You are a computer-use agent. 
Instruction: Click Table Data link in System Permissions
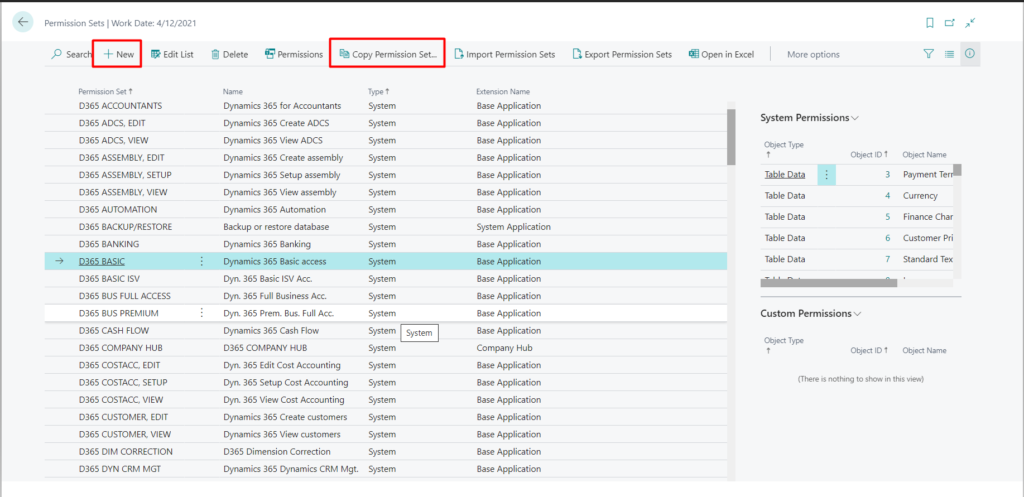(785, 174)
